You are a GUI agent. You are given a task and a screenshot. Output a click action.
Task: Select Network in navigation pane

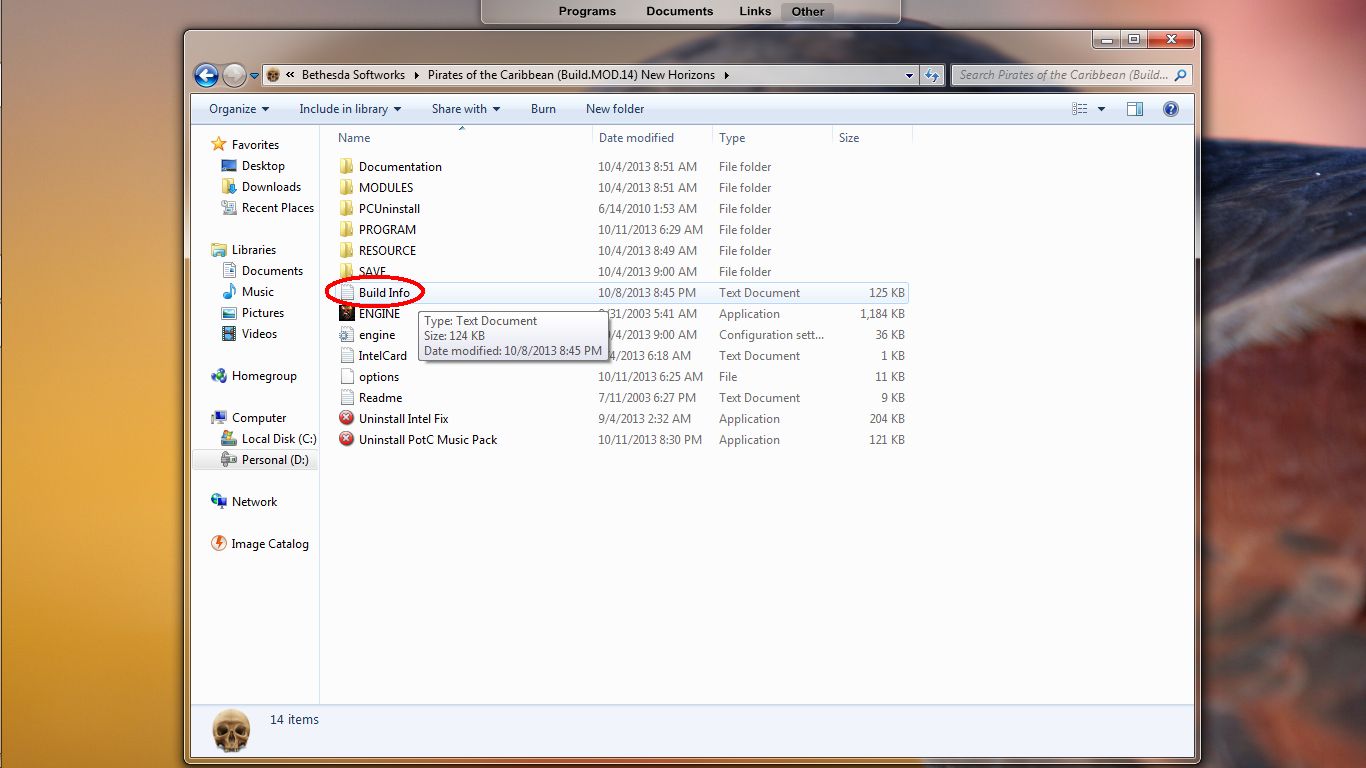click(254, 502)
